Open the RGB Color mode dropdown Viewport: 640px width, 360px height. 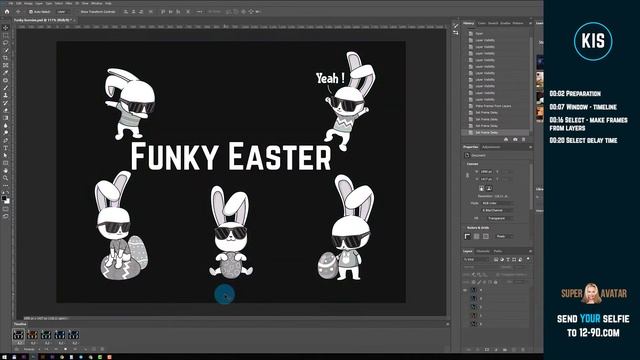coord(497,203)
